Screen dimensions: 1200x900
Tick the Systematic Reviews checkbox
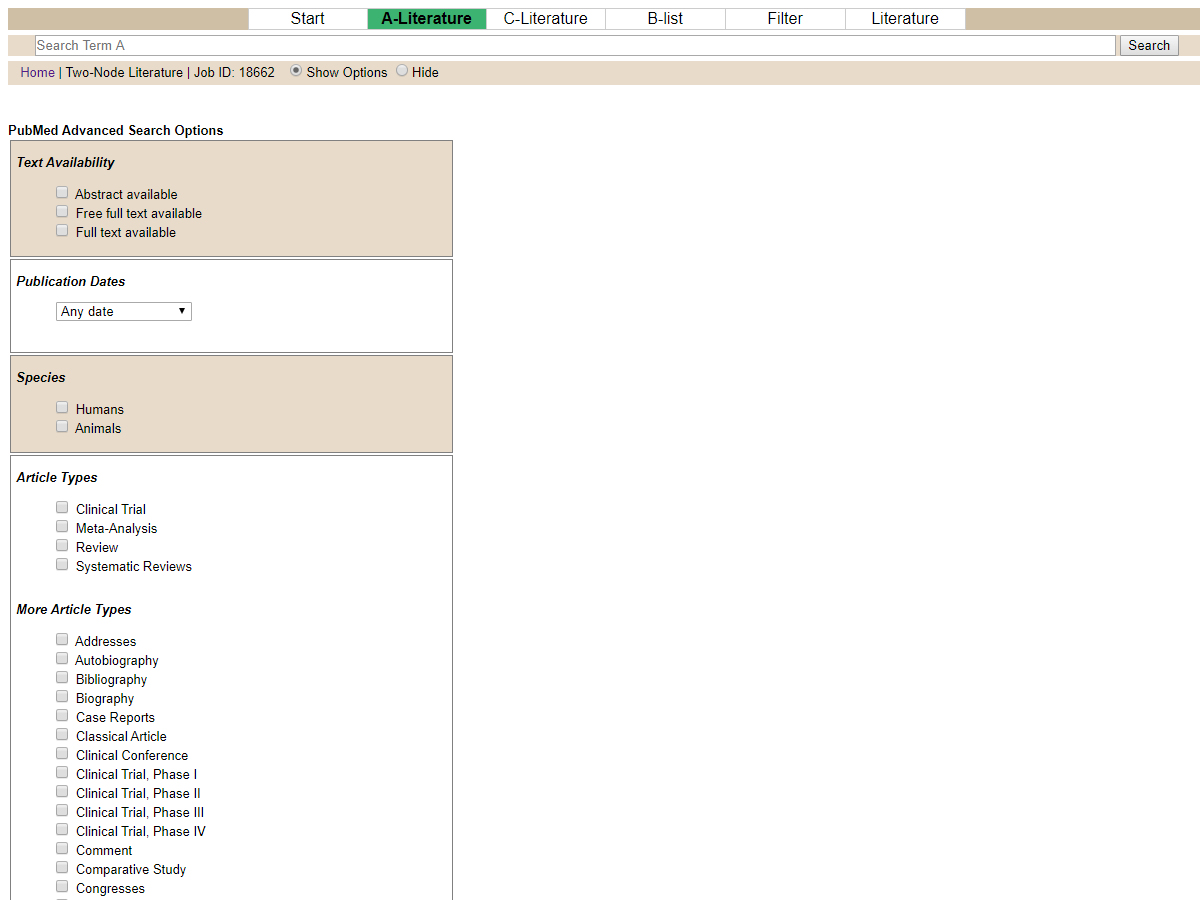point(62,565)
